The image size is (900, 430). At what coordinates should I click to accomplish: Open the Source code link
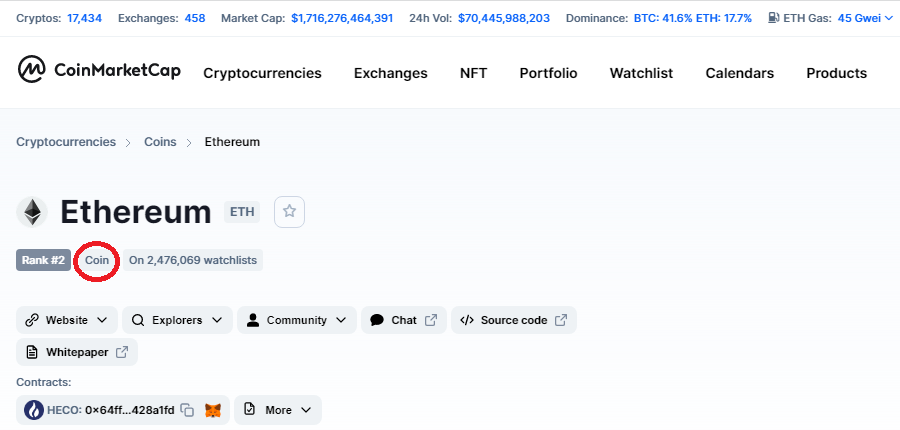coord(513,320)
